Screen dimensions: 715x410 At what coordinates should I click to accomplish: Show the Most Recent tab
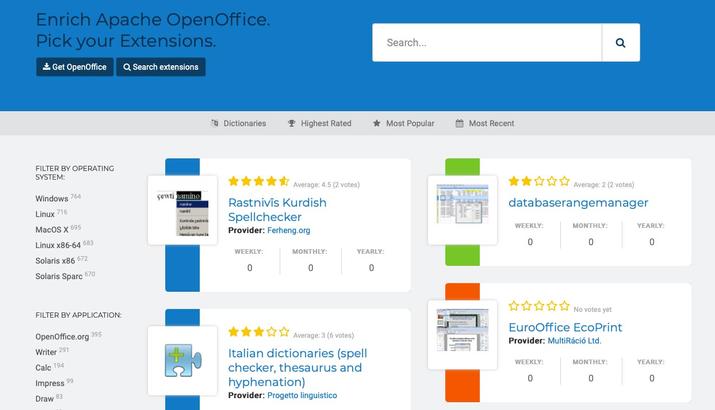485,123
